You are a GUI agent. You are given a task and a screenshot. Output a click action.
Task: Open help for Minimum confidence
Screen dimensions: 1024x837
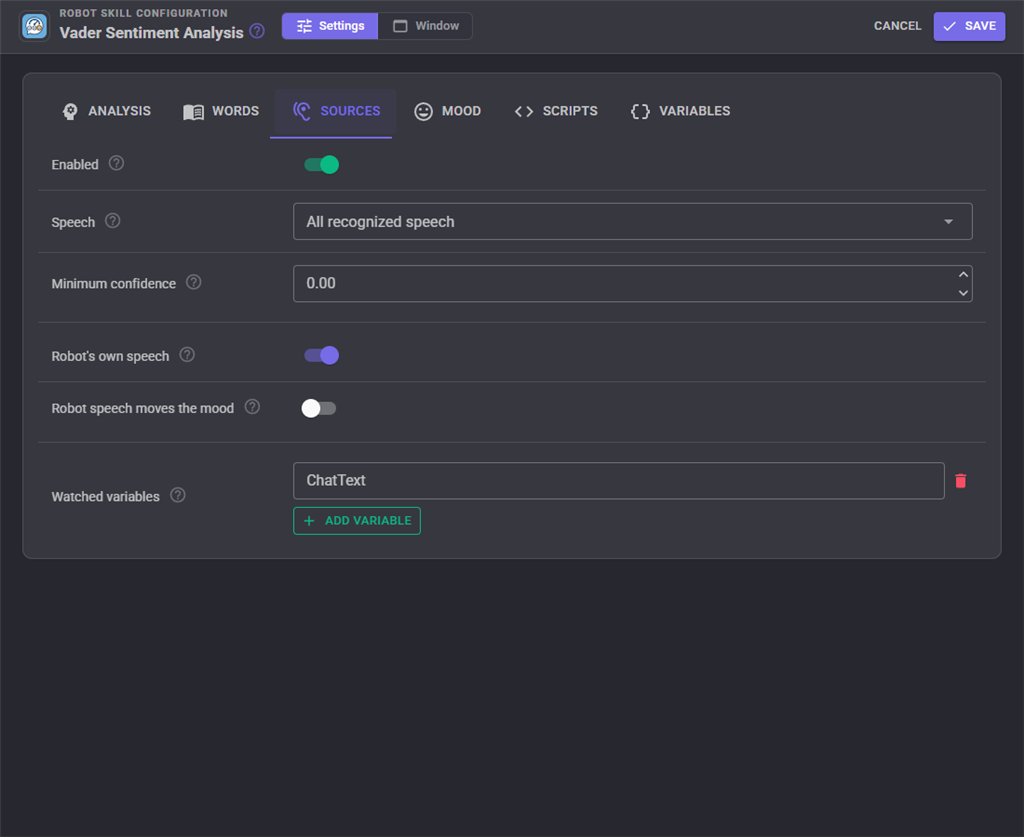point(193,282)
